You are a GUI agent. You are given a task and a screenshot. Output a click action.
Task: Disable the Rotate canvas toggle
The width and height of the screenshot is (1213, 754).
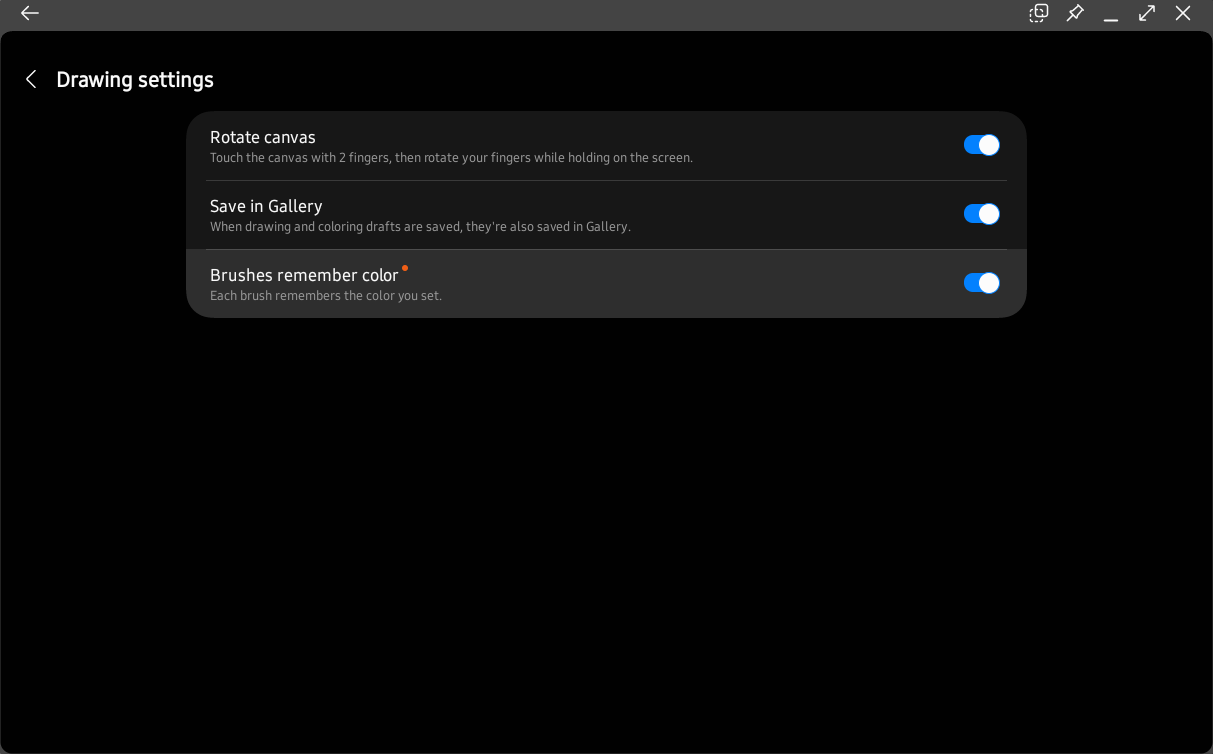[981, 145]
